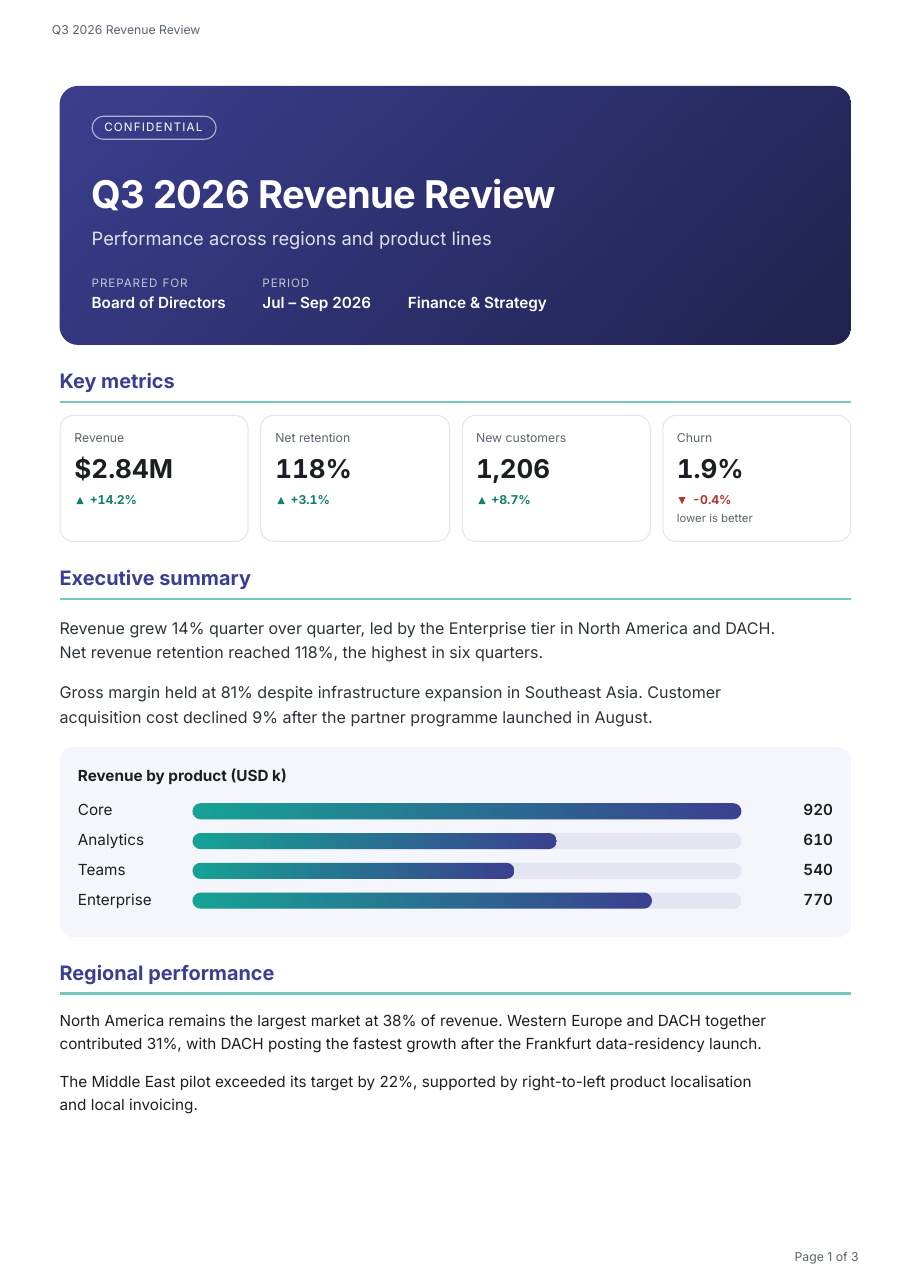Click the 'Churn' card label
This screenshot has height=1288, width=911.
695,438
